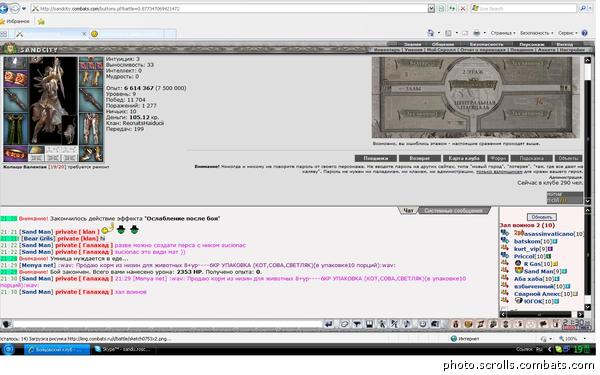This screenshot has height=375, width=600.
Task: Click the green armor equipment slot
Action: (15, 129)
